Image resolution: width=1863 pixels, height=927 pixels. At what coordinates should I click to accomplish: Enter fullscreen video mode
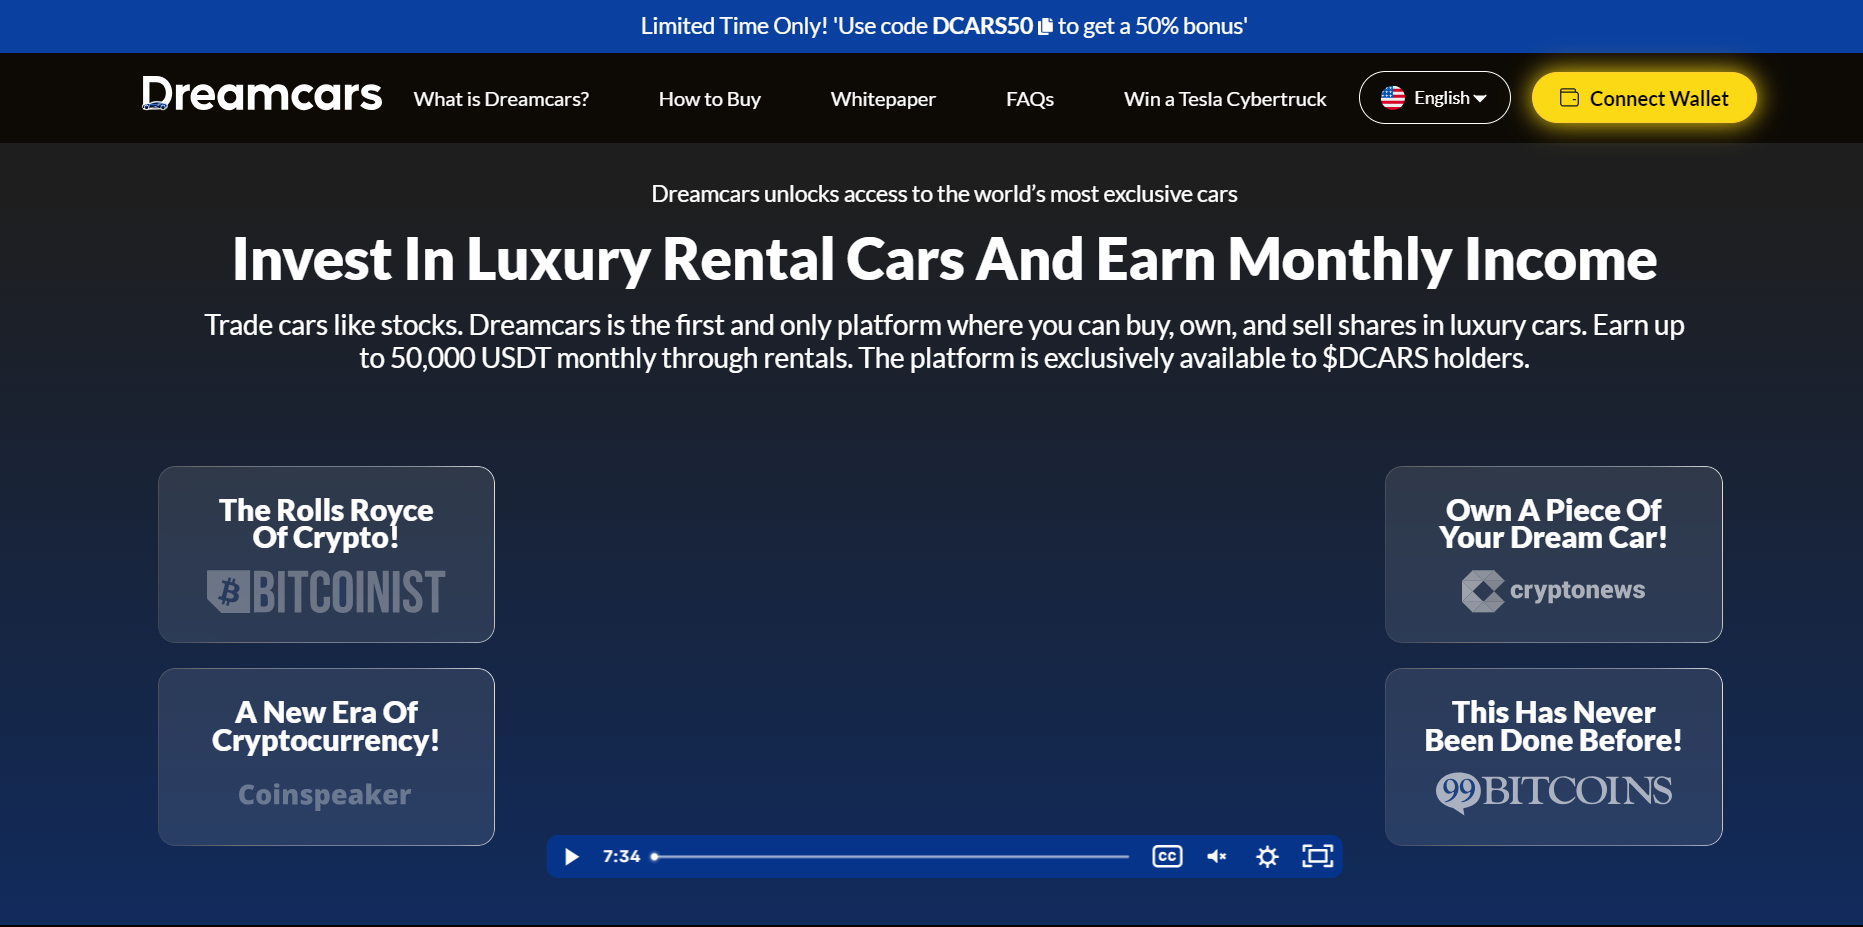[1317, 856]
